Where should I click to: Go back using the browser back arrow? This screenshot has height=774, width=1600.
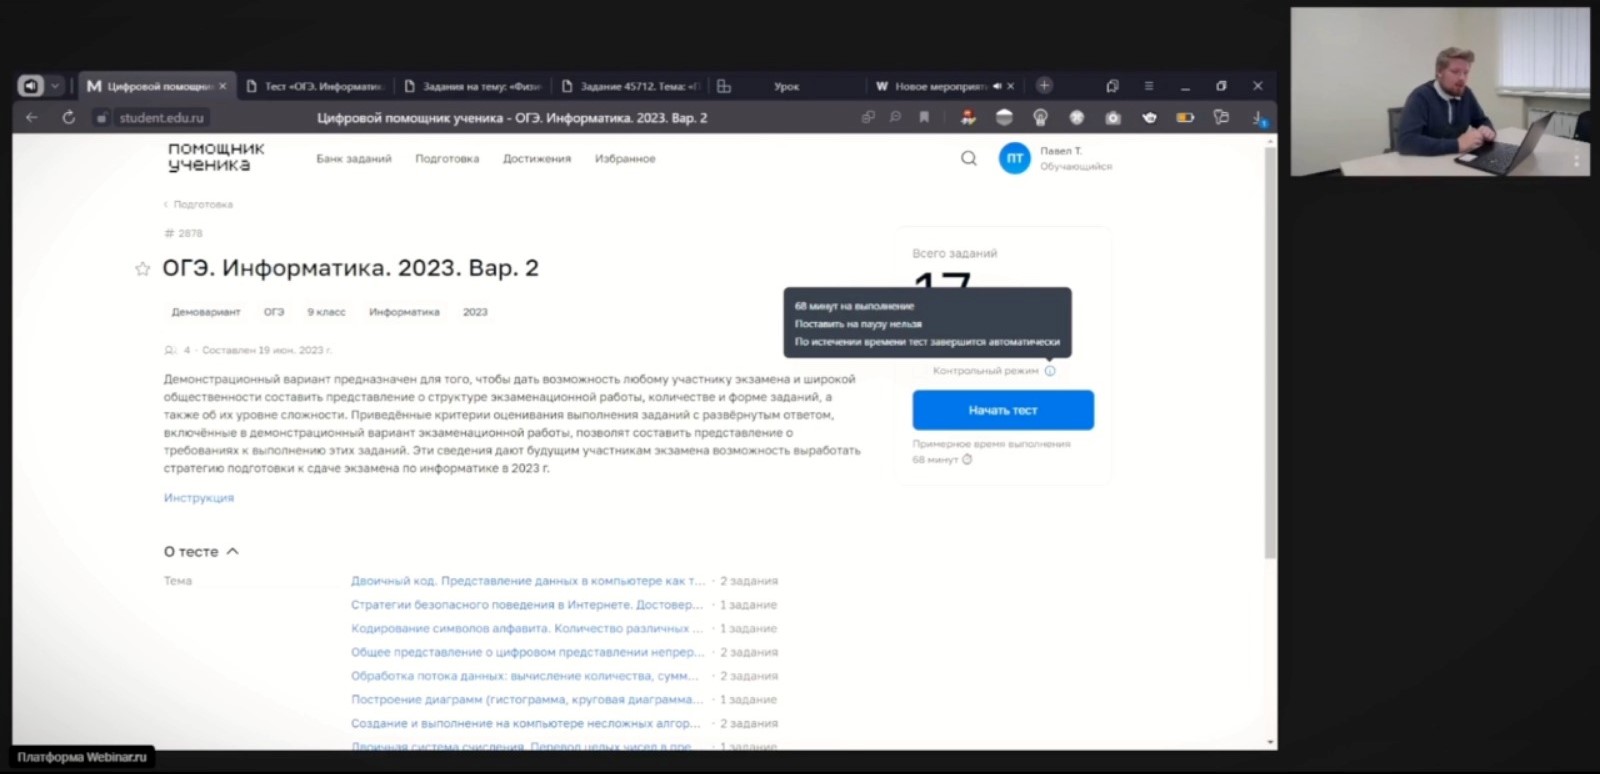(x=32, y=118)
